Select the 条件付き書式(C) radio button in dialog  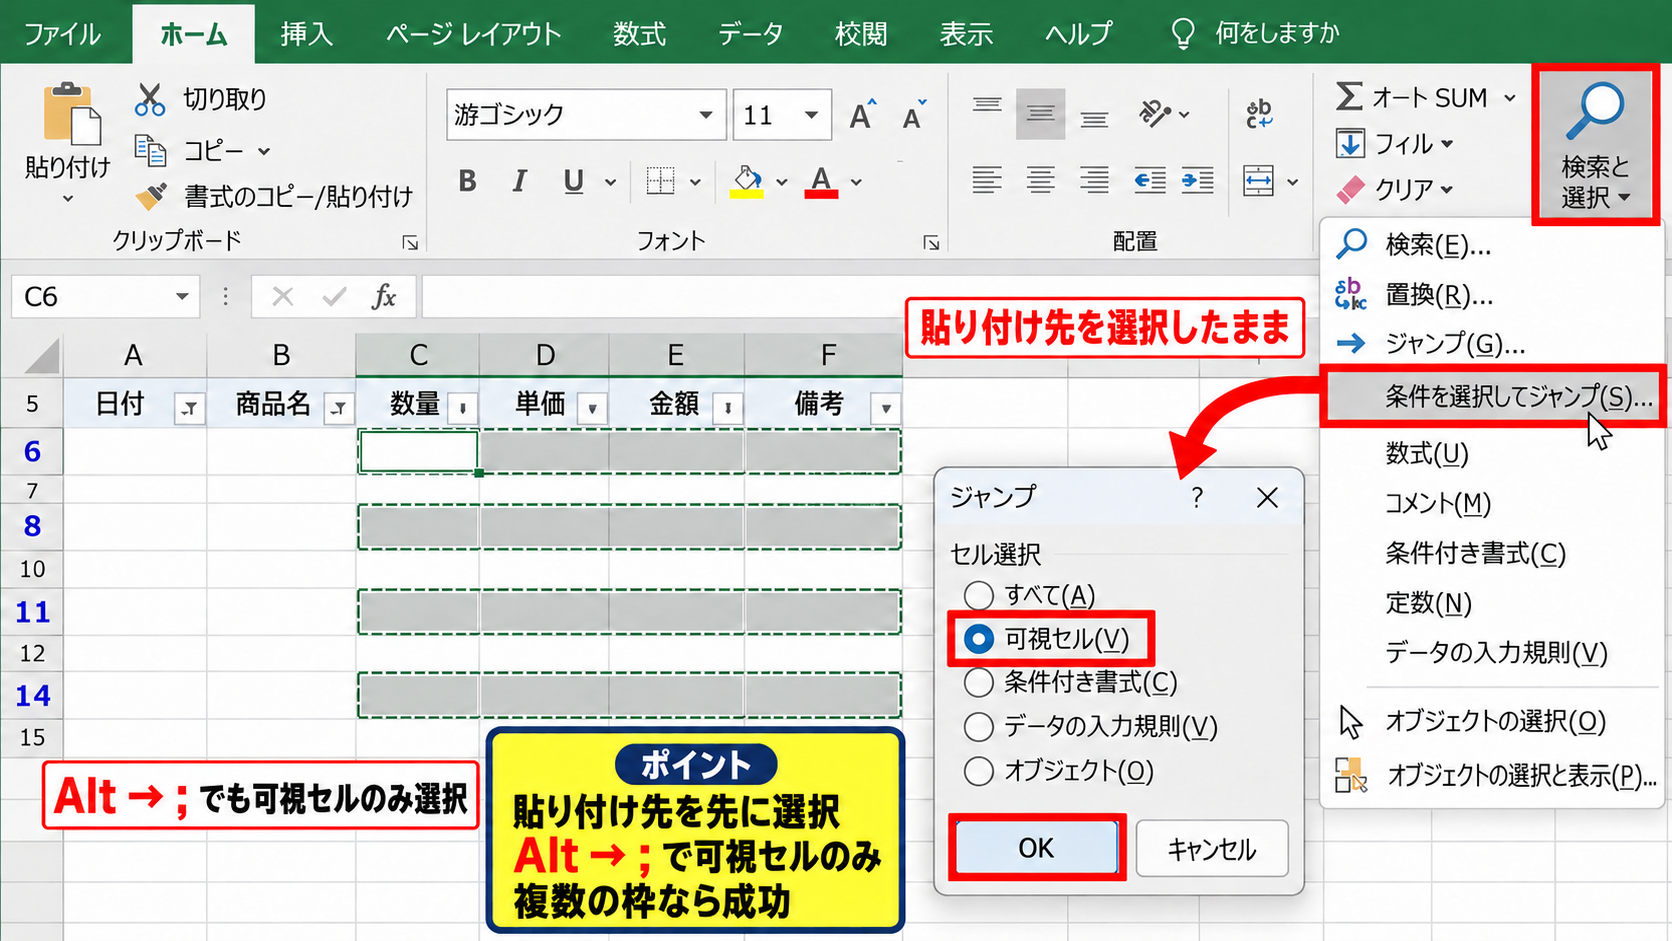point(978,682)
